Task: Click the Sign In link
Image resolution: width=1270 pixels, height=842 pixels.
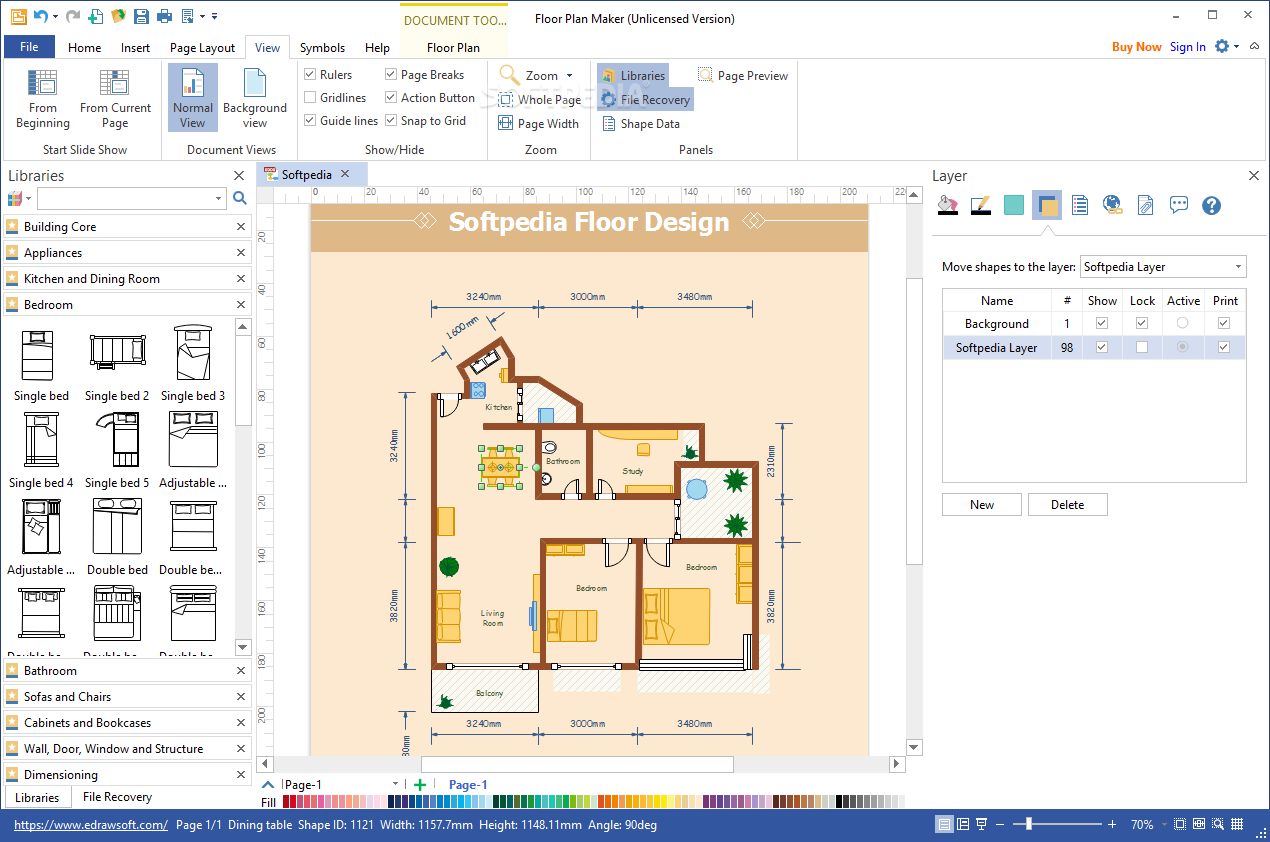Action: tap(1187, 47)
